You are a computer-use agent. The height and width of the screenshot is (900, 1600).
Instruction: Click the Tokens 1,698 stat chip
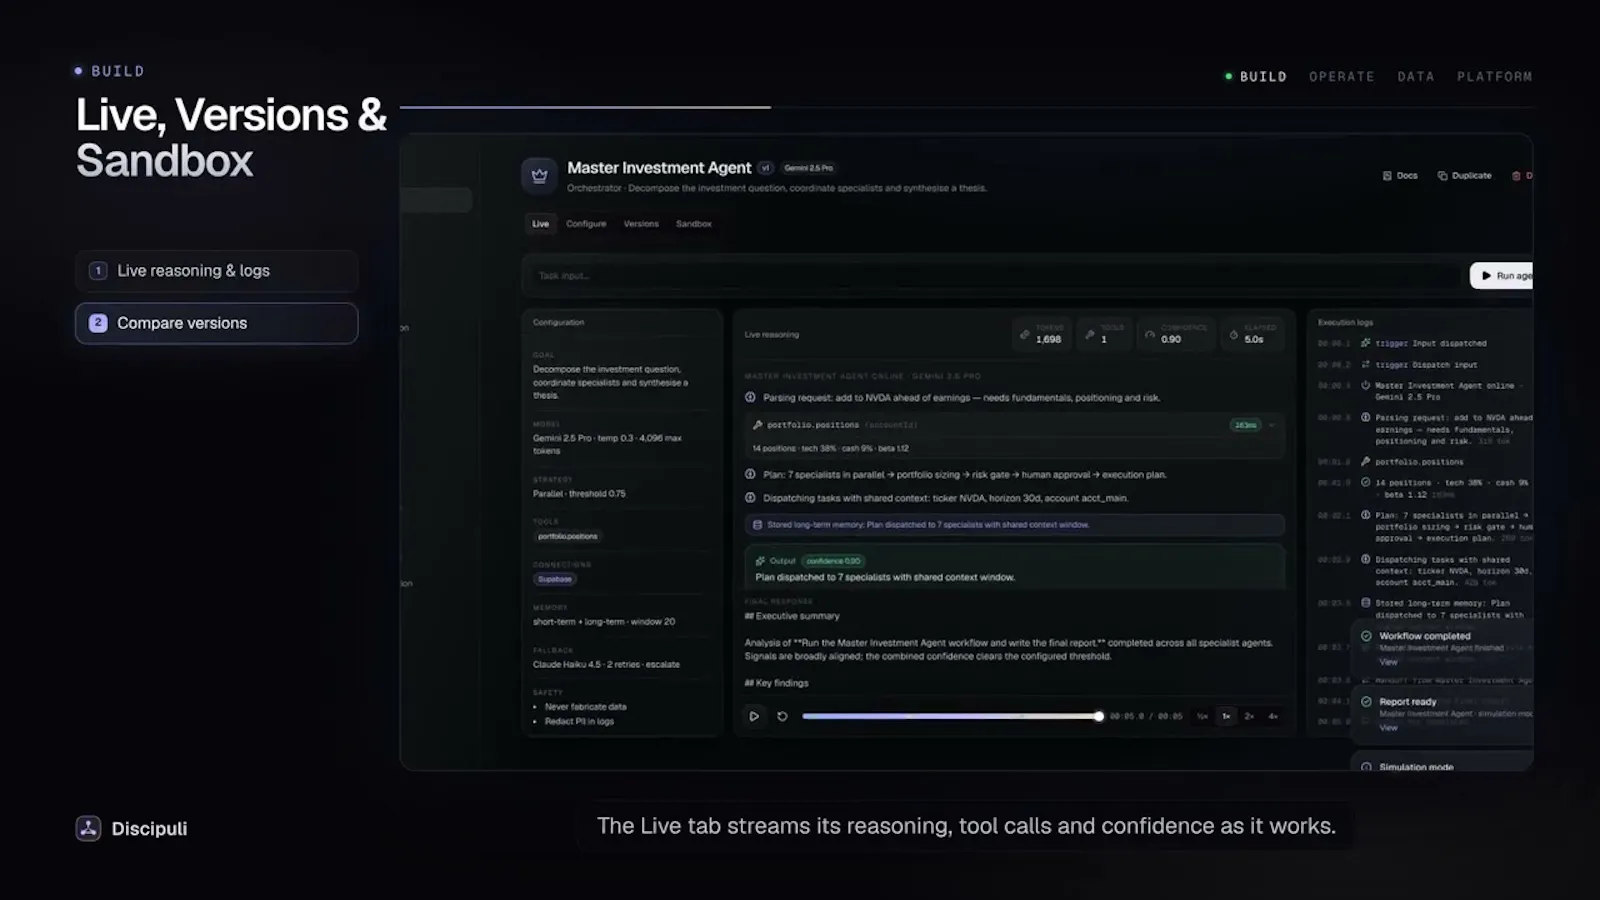point(1041,334)
